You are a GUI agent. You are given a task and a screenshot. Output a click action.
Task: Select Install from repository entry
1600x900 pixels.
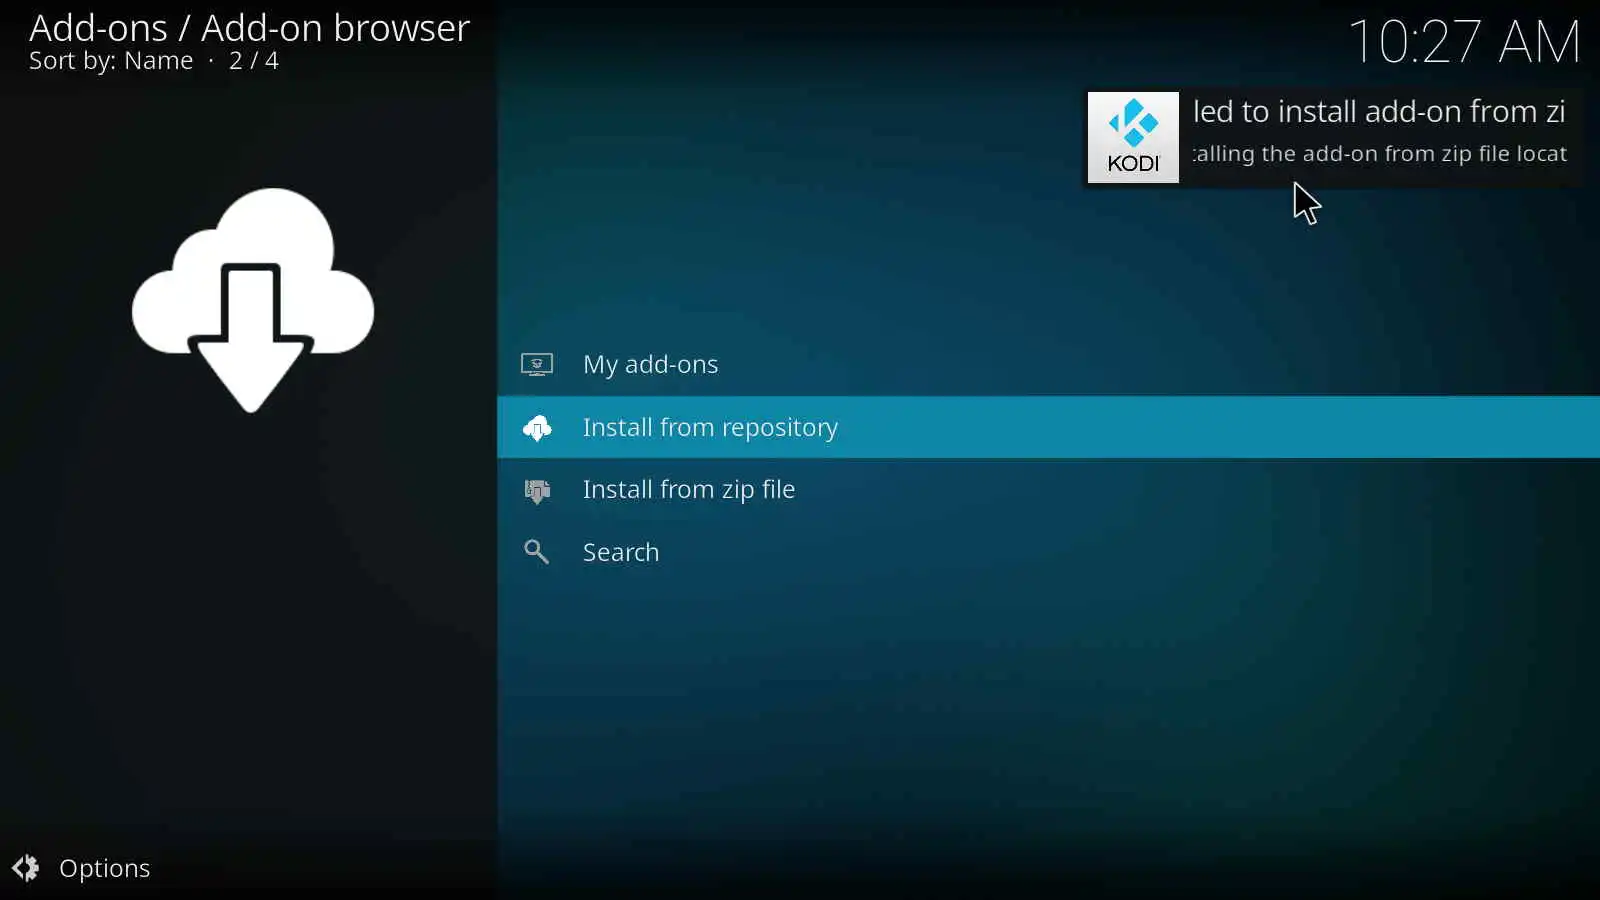coord(1048,427)
